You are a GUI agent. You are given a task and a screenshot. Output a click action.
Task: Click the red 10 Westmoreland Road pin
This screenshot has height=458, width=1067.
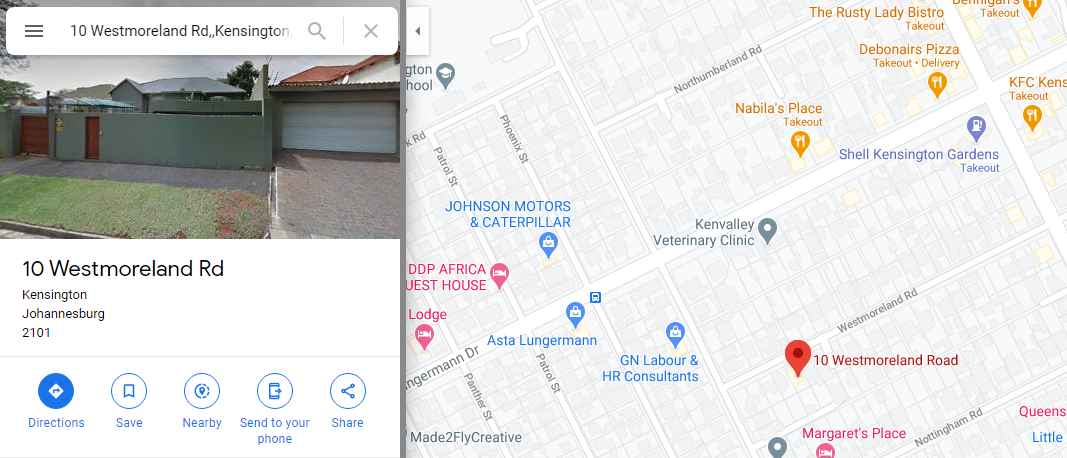[x=798, y=357]
